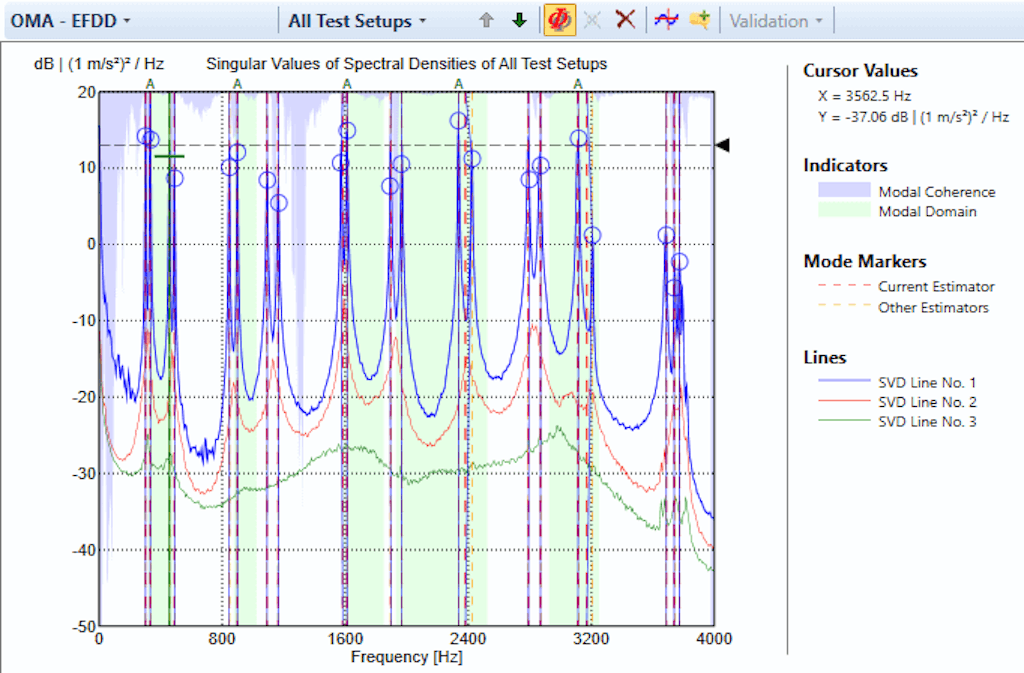Click the blue-red curve cursor icon

[666, 20]
